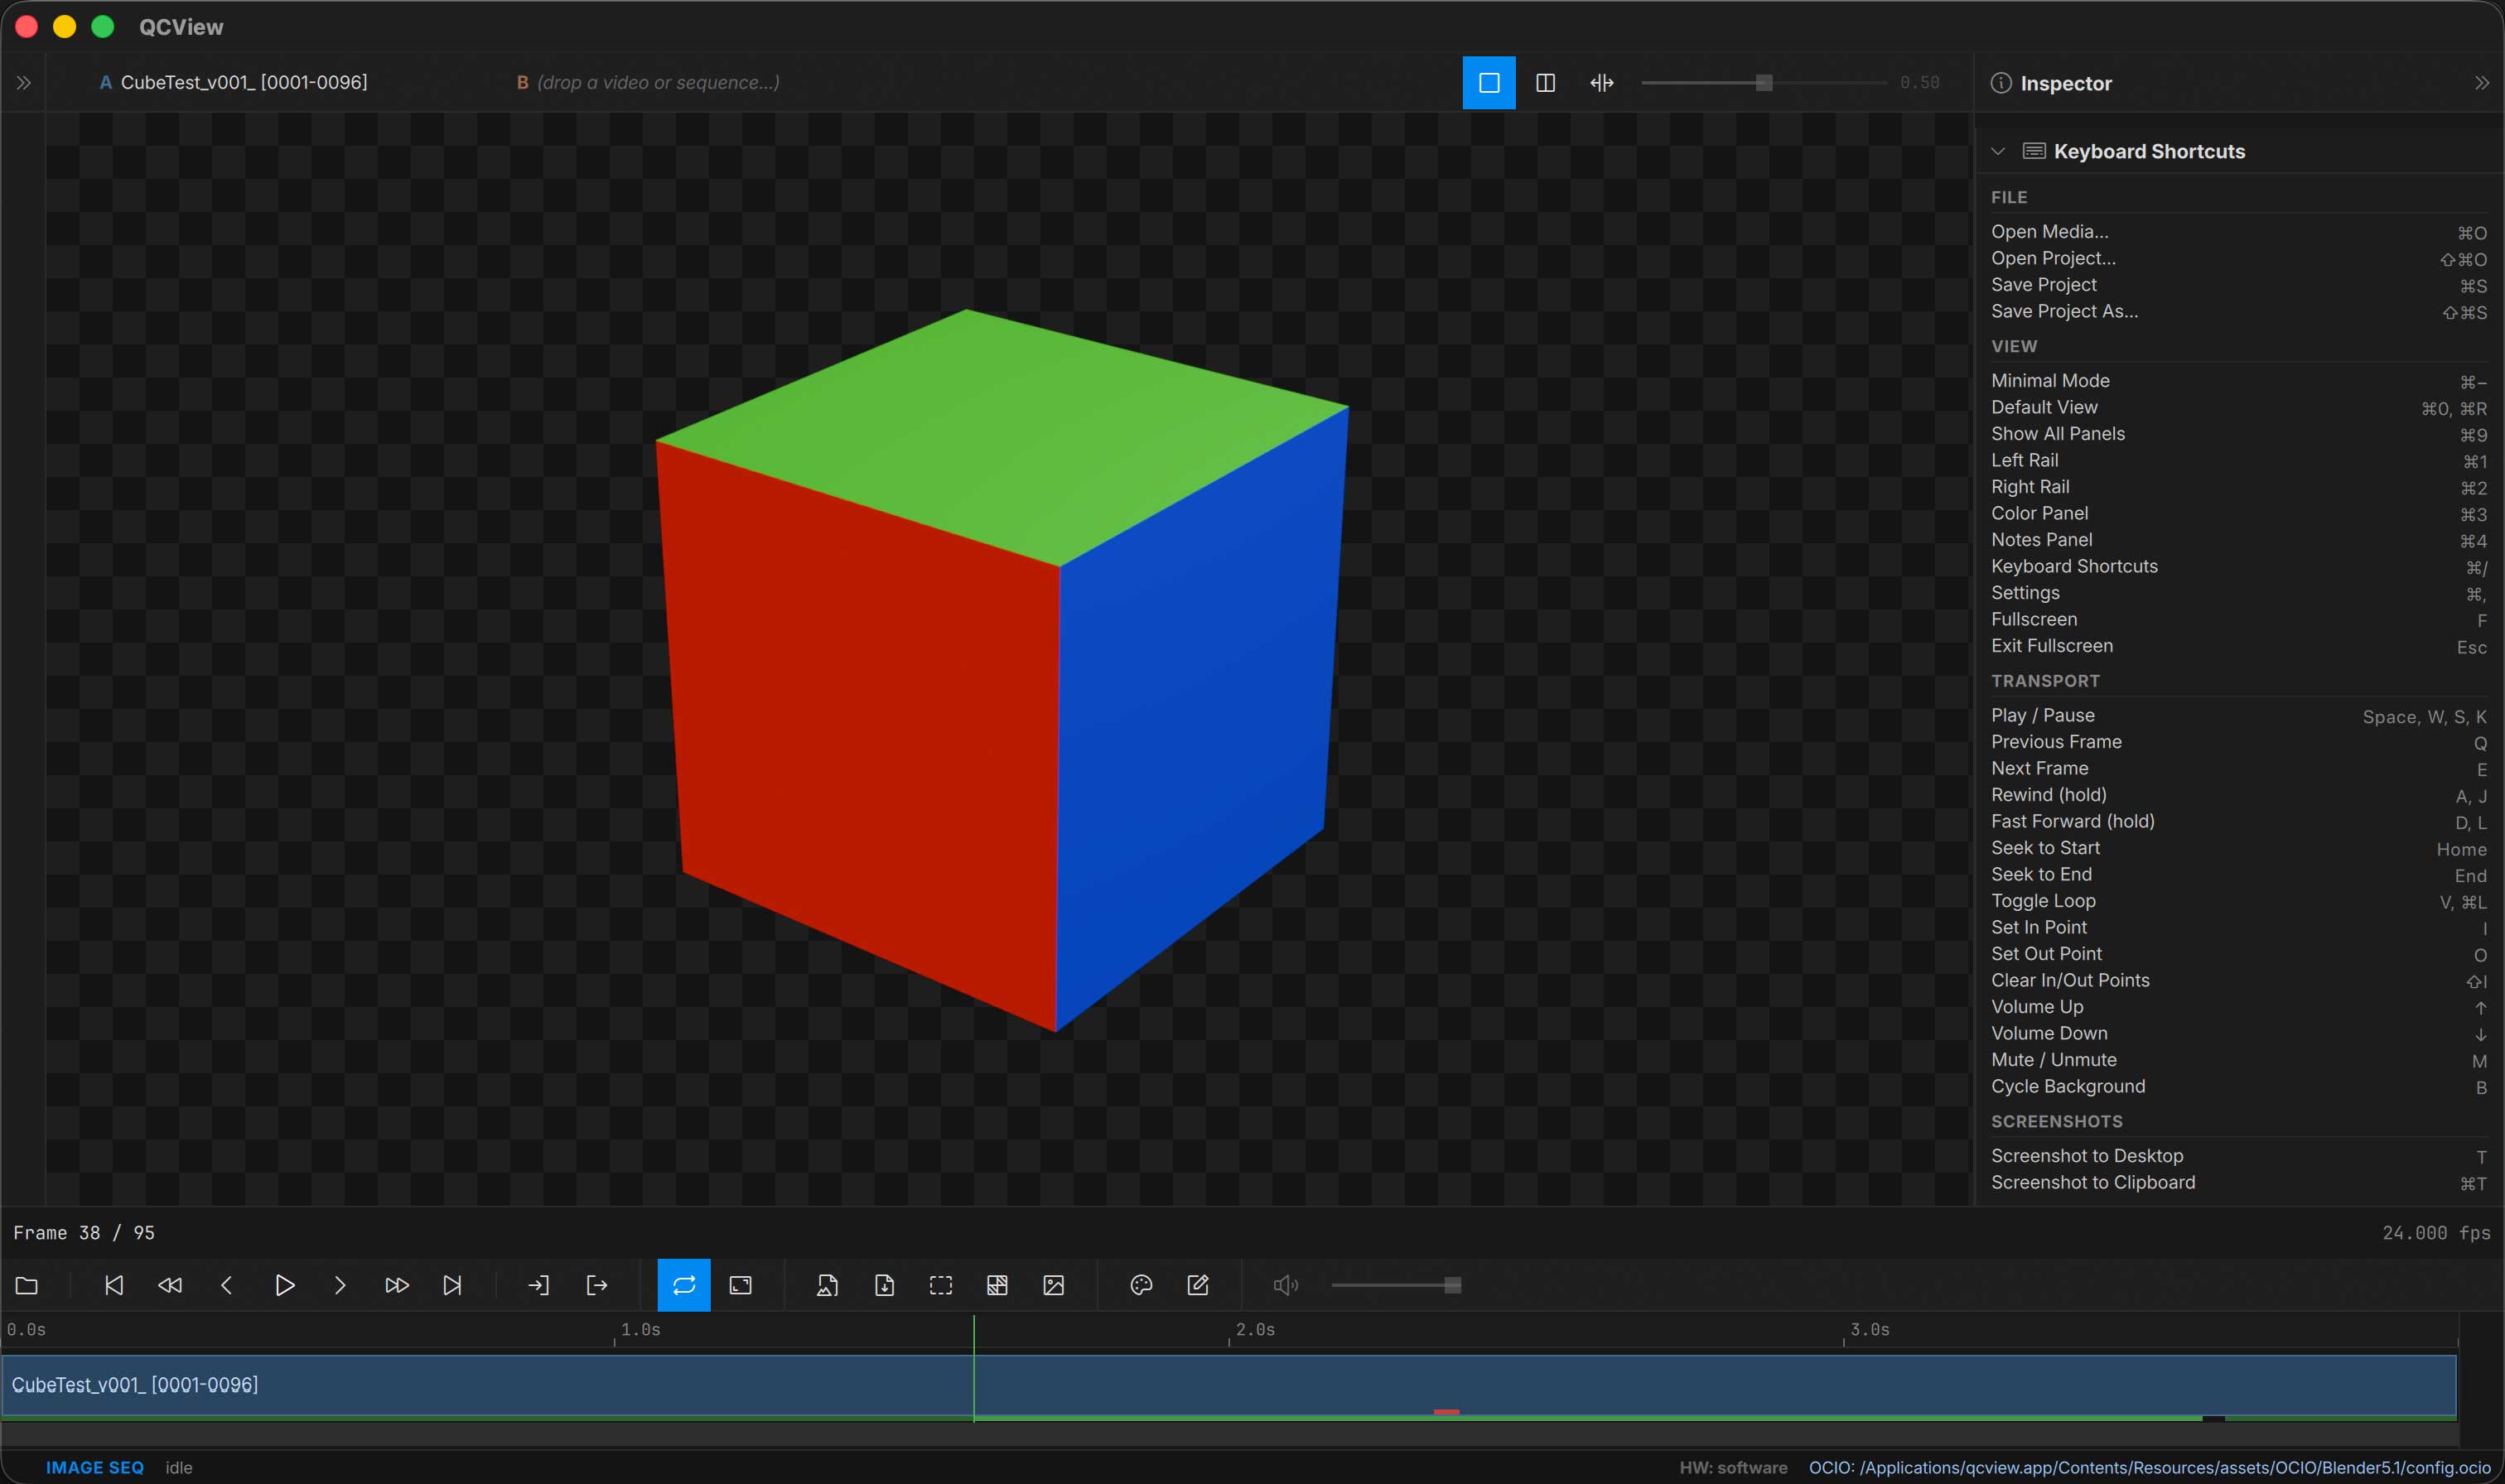The width and height of the screenshot is (2505, 1484).
Task: Click the image picture icon
Action: [1054, 1285]
